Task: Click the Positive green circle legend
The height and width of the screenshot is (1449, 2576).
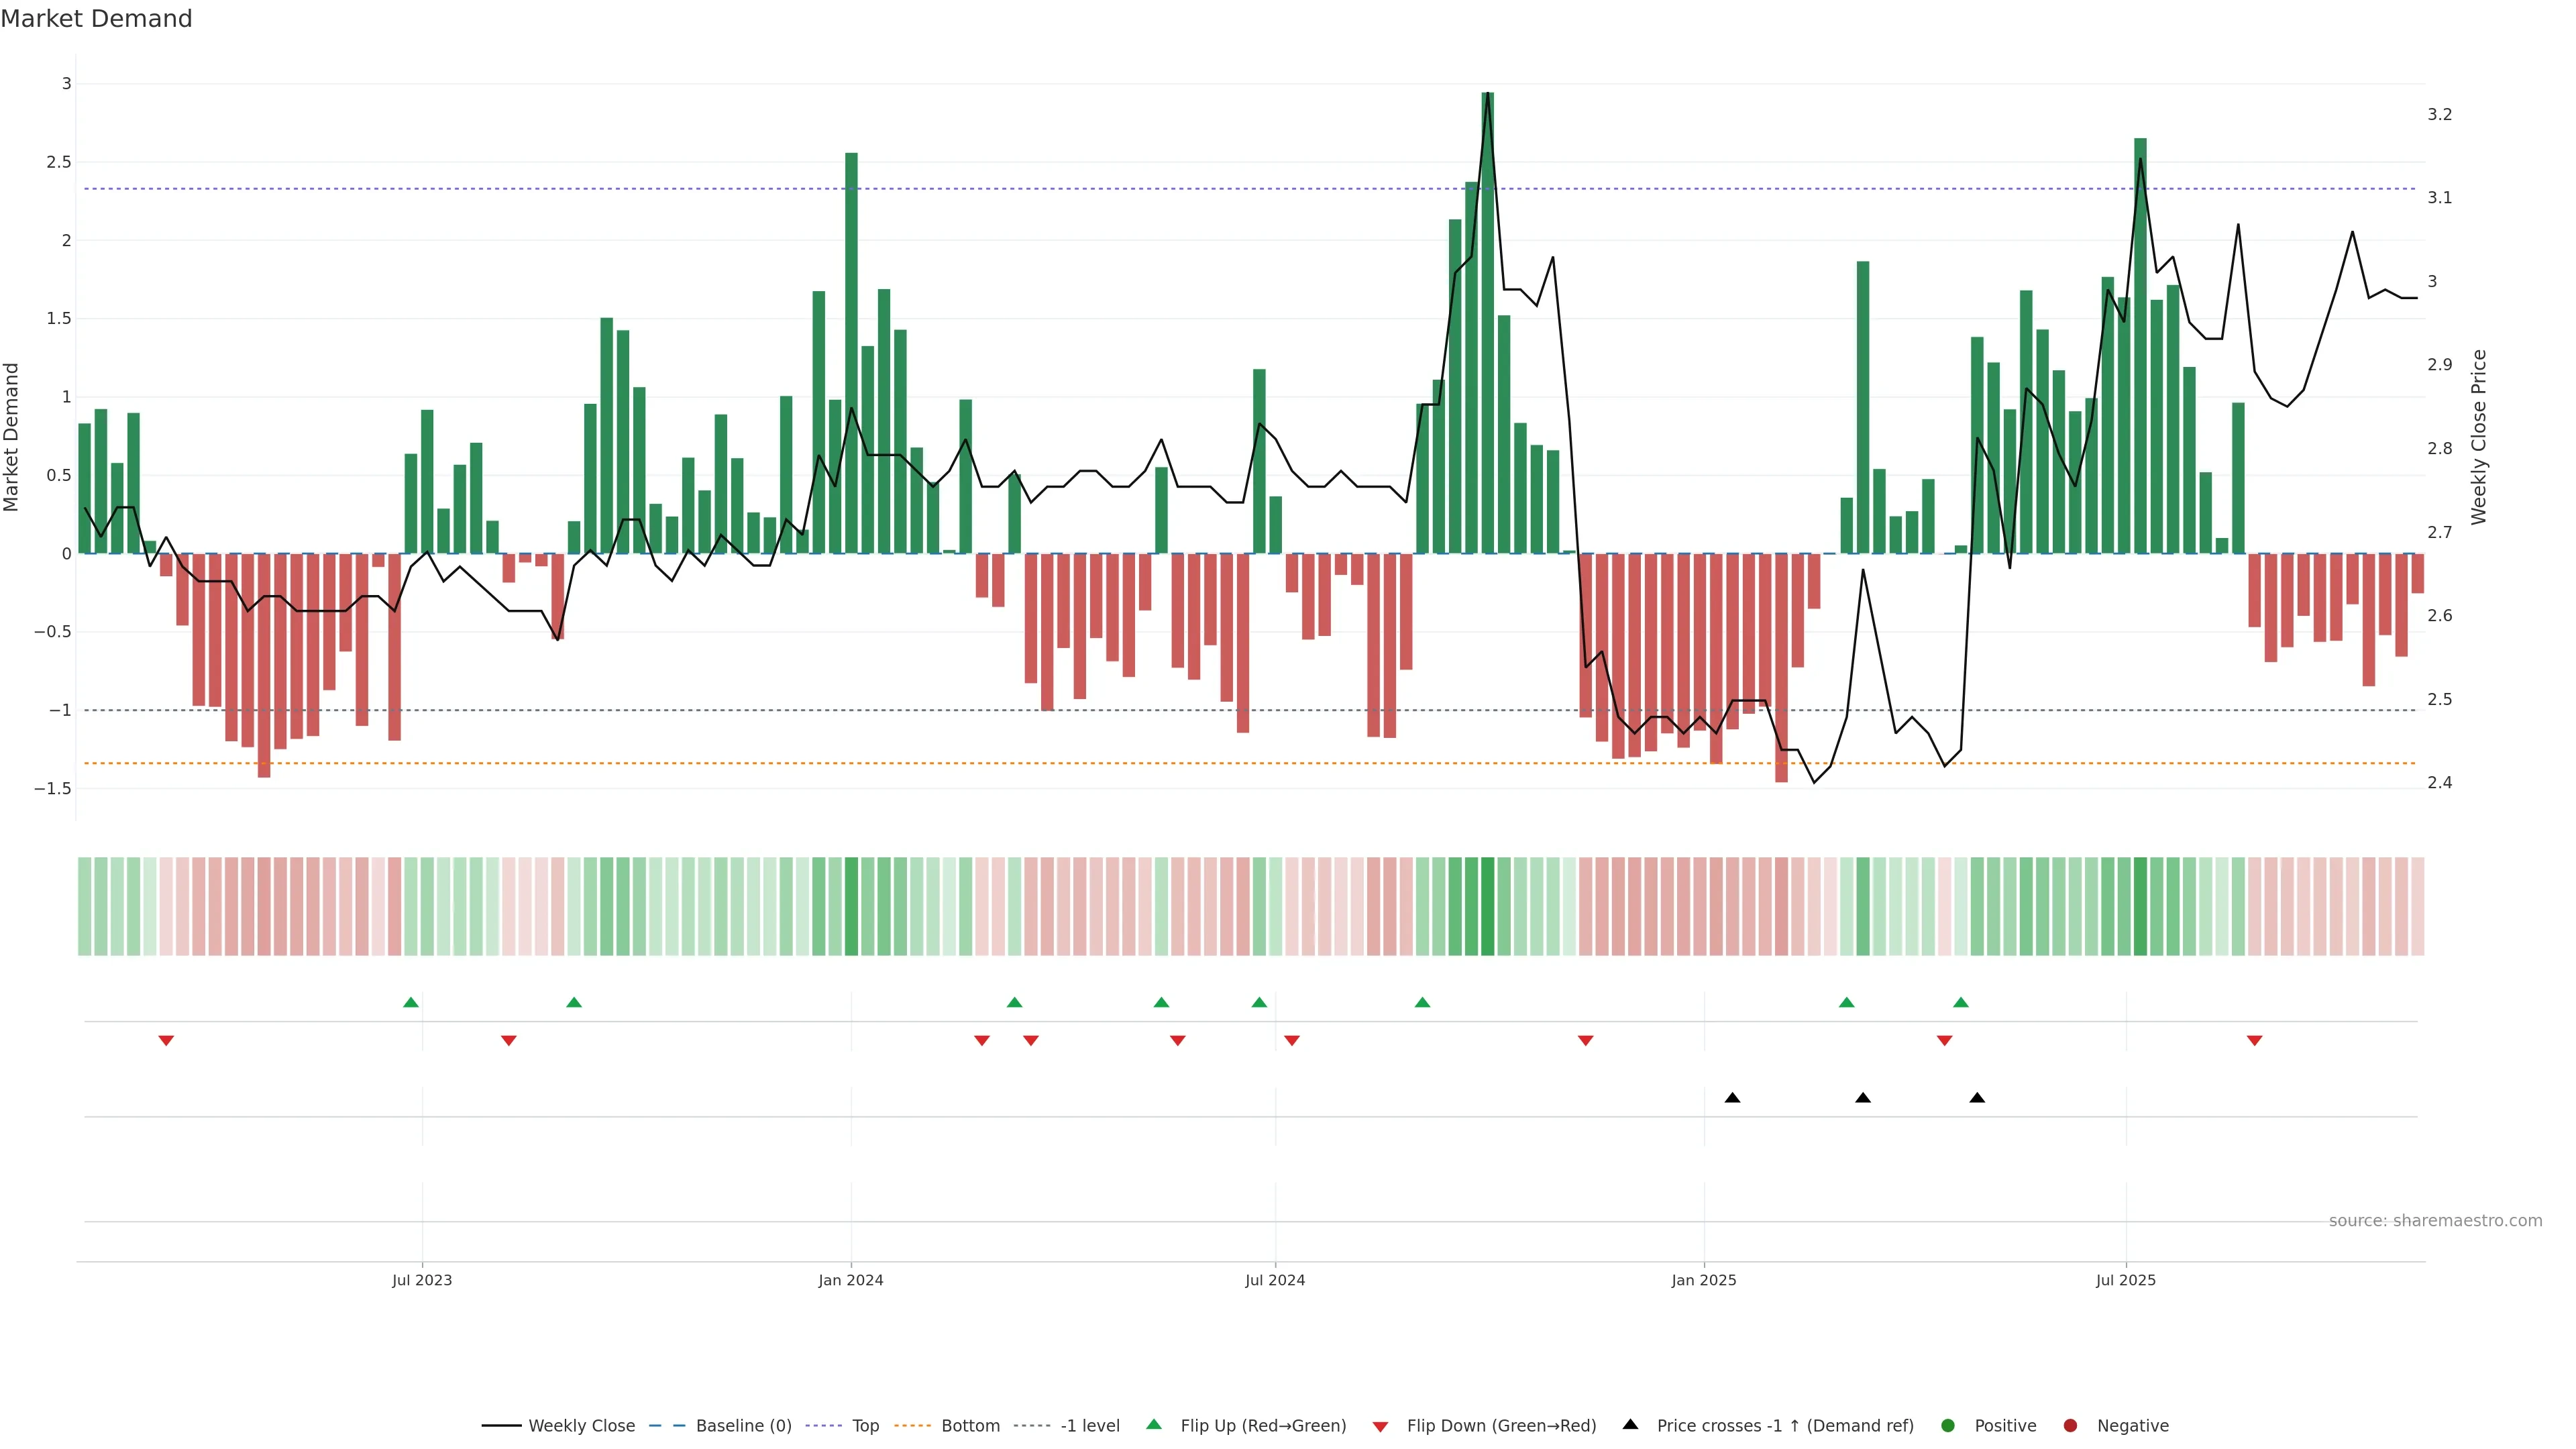Action: click(1947, 1425)
